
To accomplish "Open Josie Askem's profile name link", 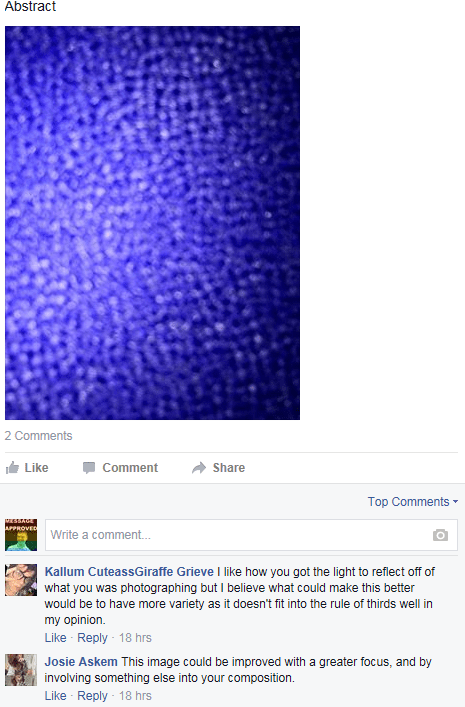I will pos(81,662).
